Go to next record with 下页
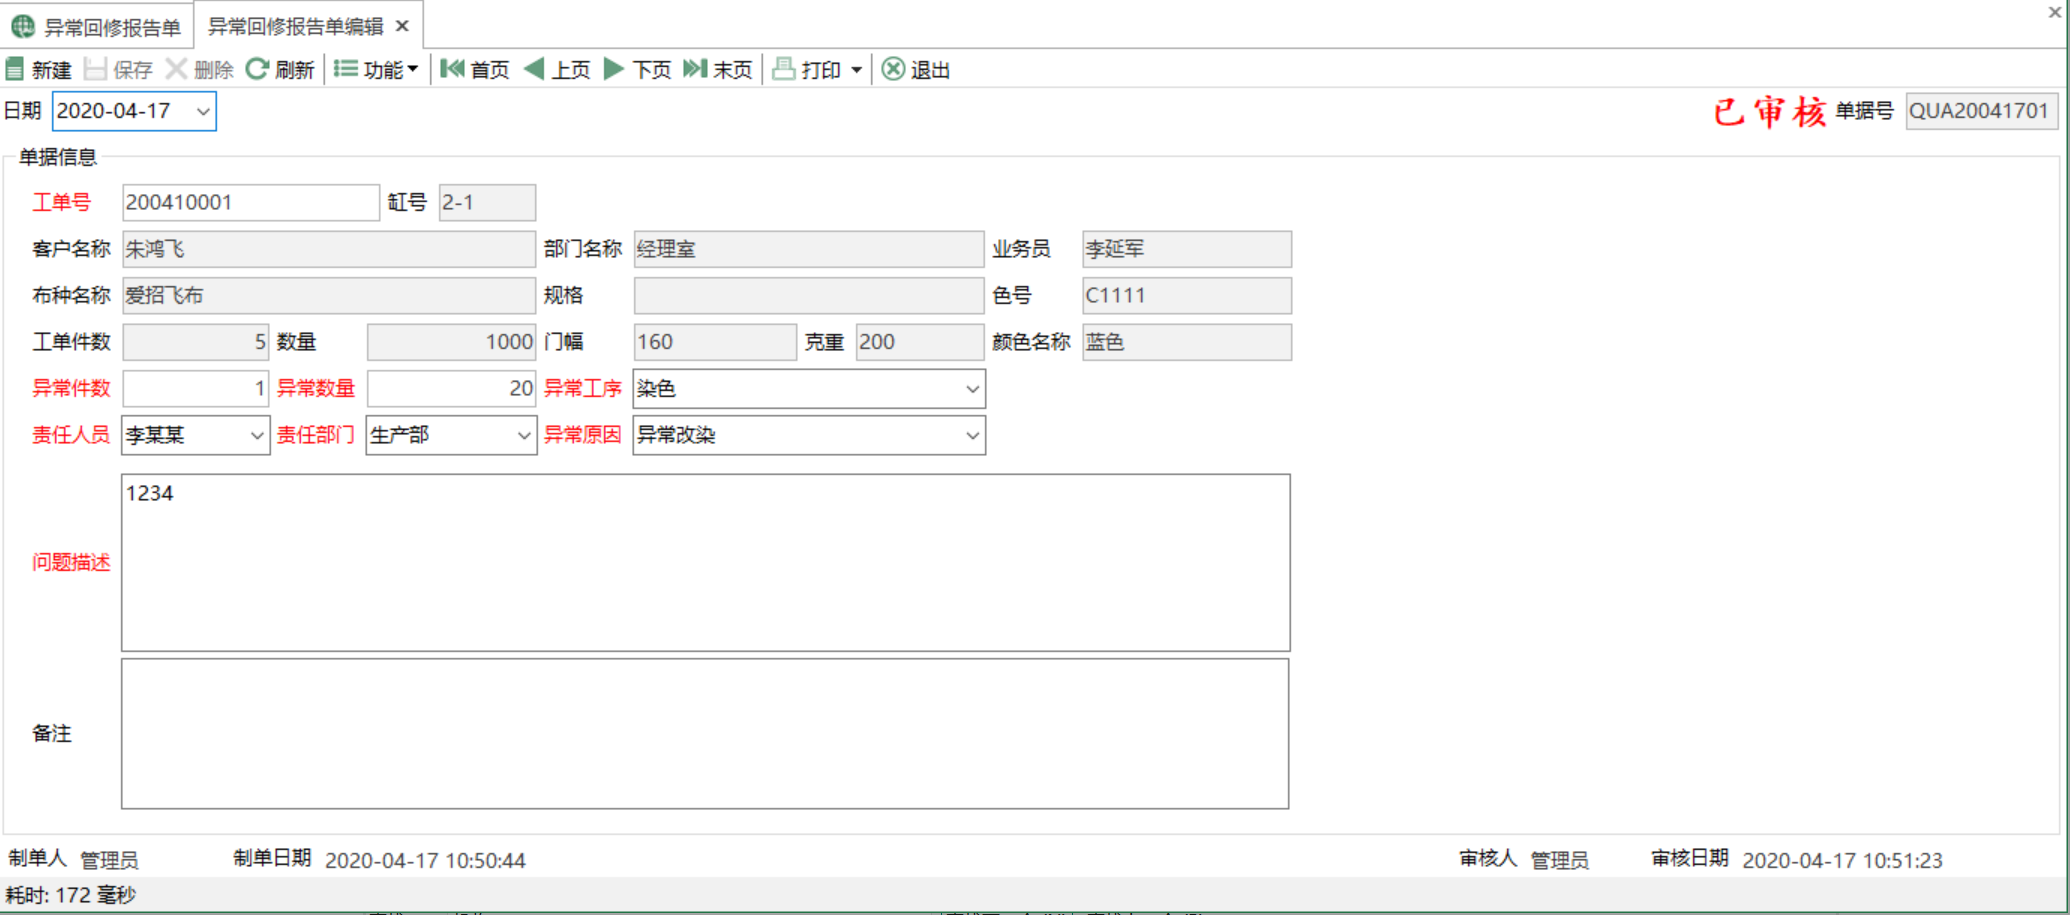2070x915 pixels. click(x=637, y=69)
